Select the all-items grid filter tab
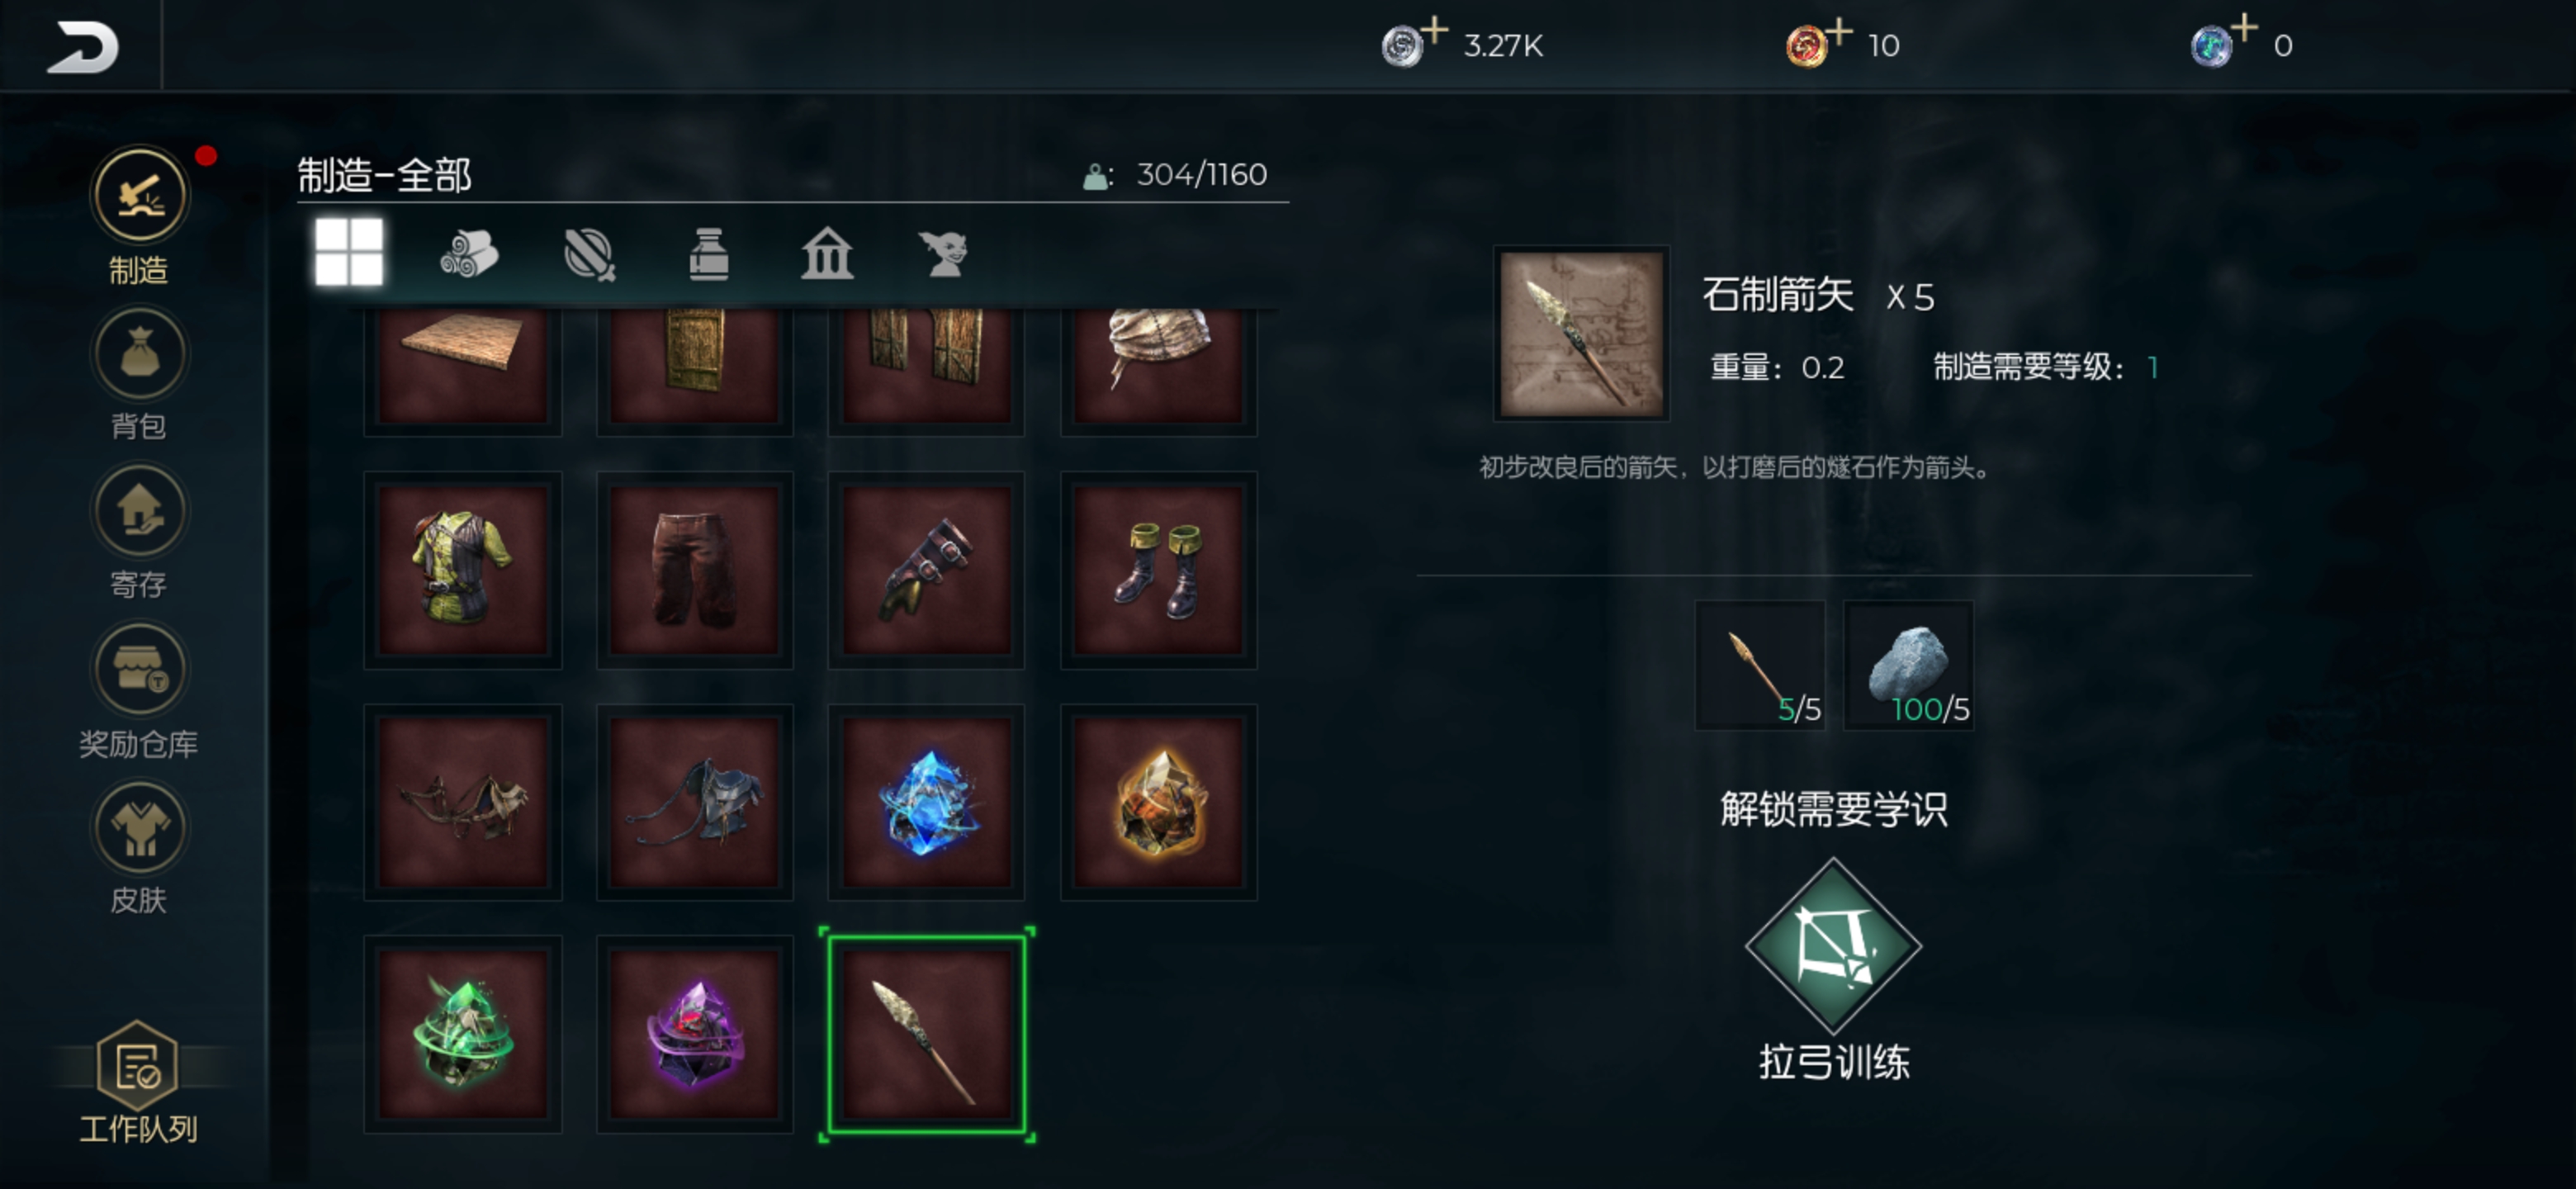The image size is (2576, 1189). [348, 252]
